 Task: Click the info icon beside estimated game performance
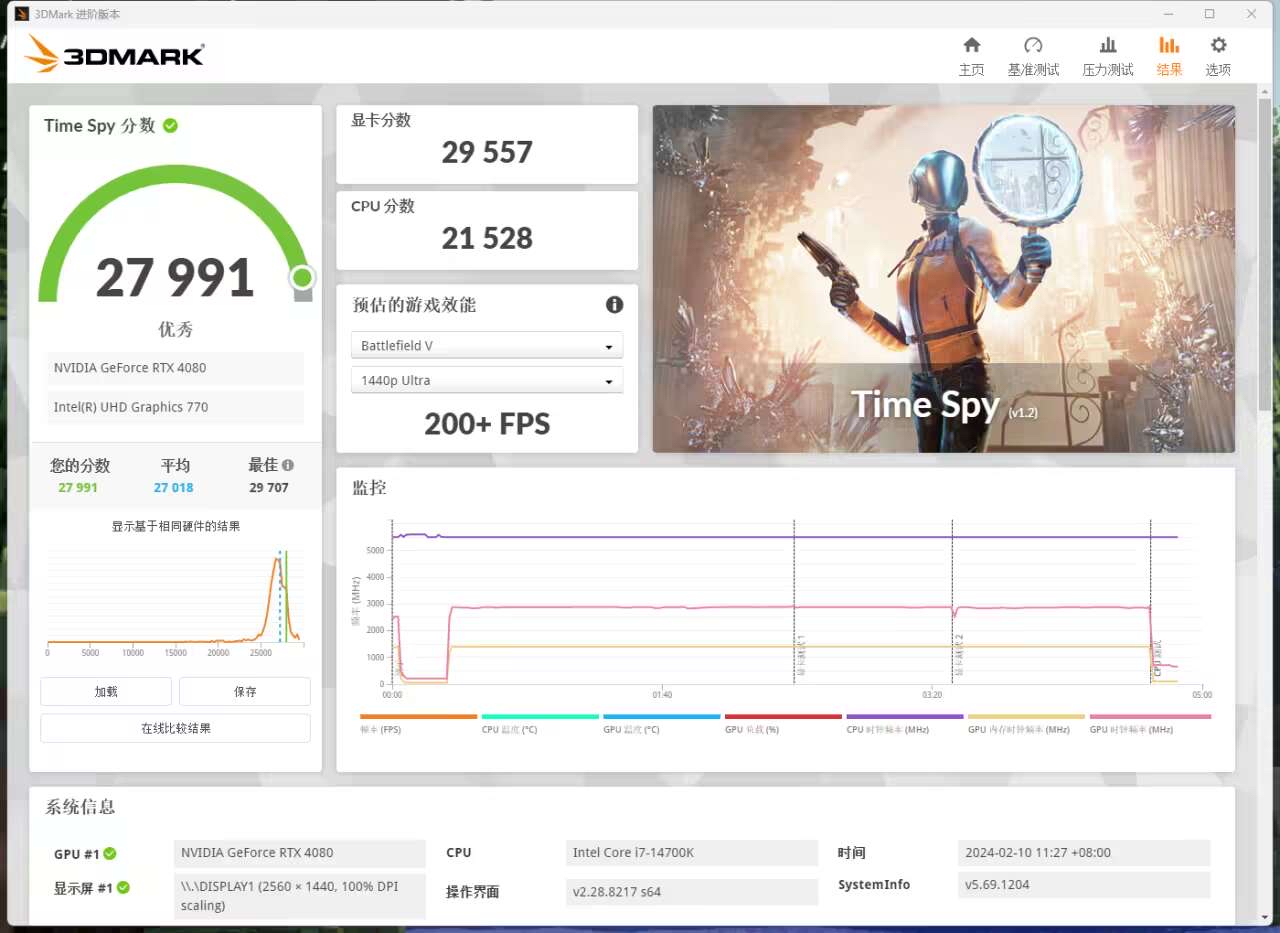[x=614, y=305]
